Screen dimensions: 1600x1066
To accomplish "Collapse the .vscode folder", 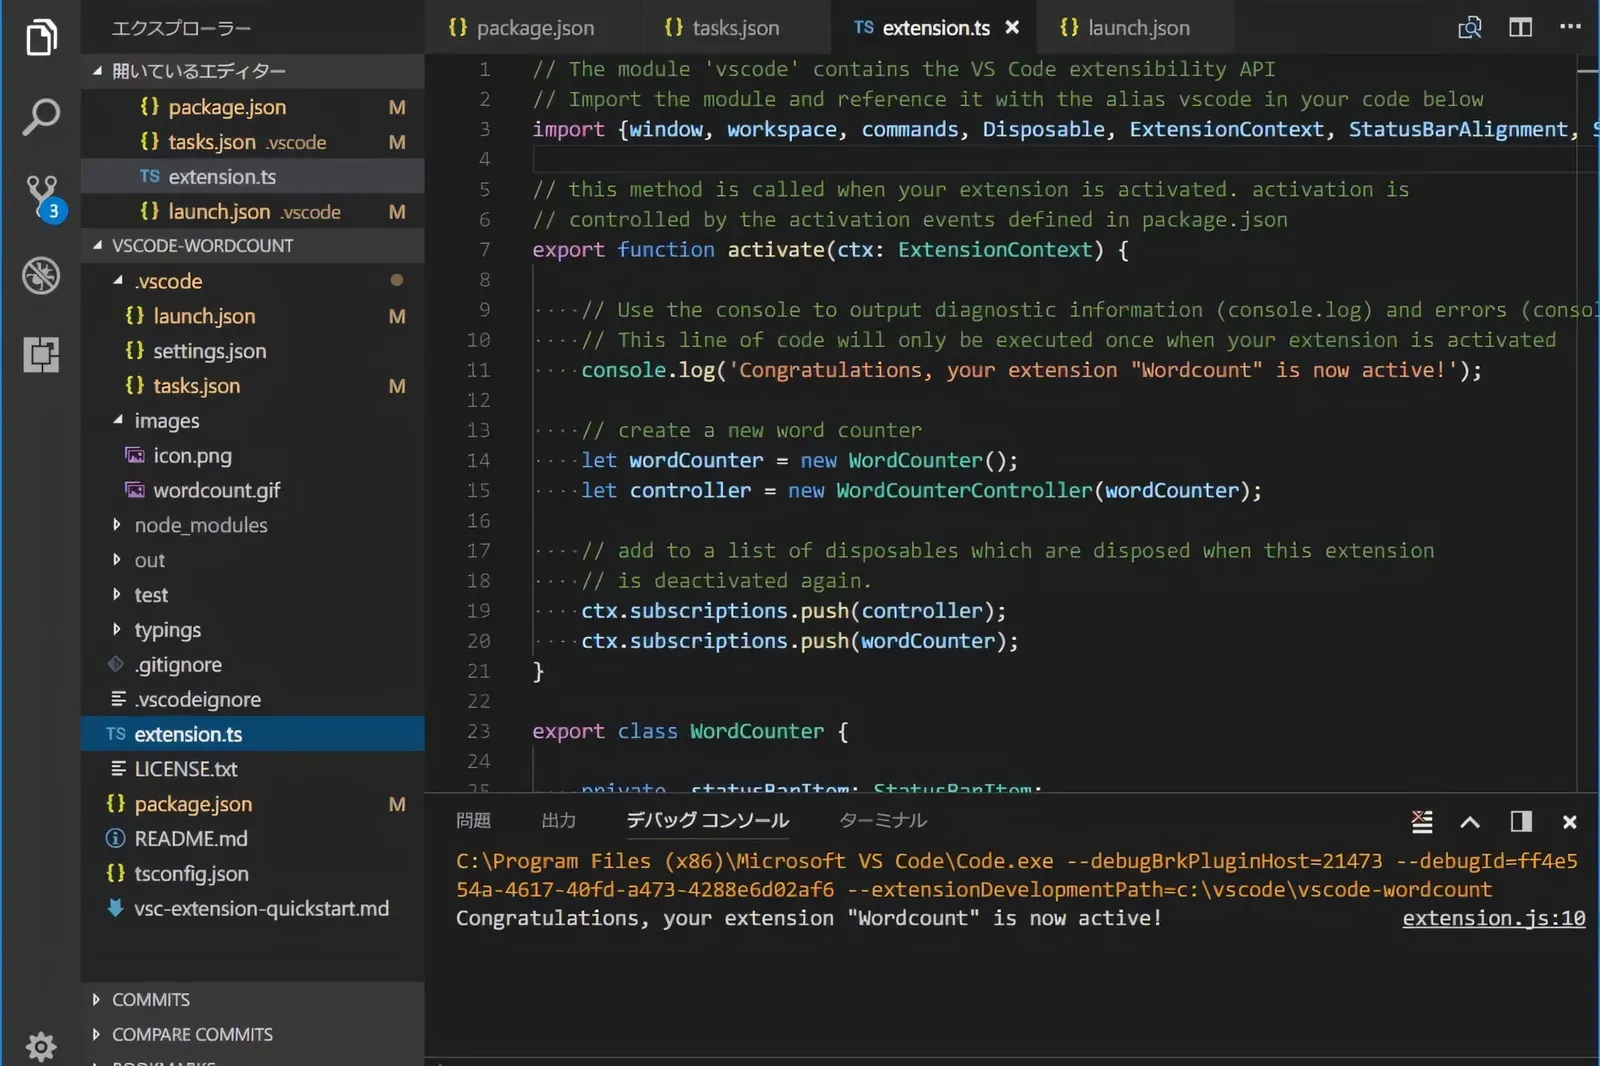I will [252, 281].
